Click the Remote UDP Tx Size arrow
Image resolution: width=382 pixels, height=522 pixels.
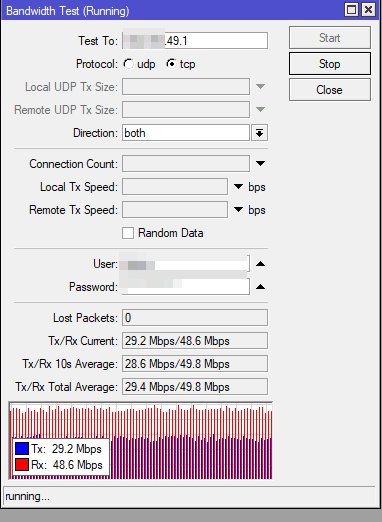point(260,109)
